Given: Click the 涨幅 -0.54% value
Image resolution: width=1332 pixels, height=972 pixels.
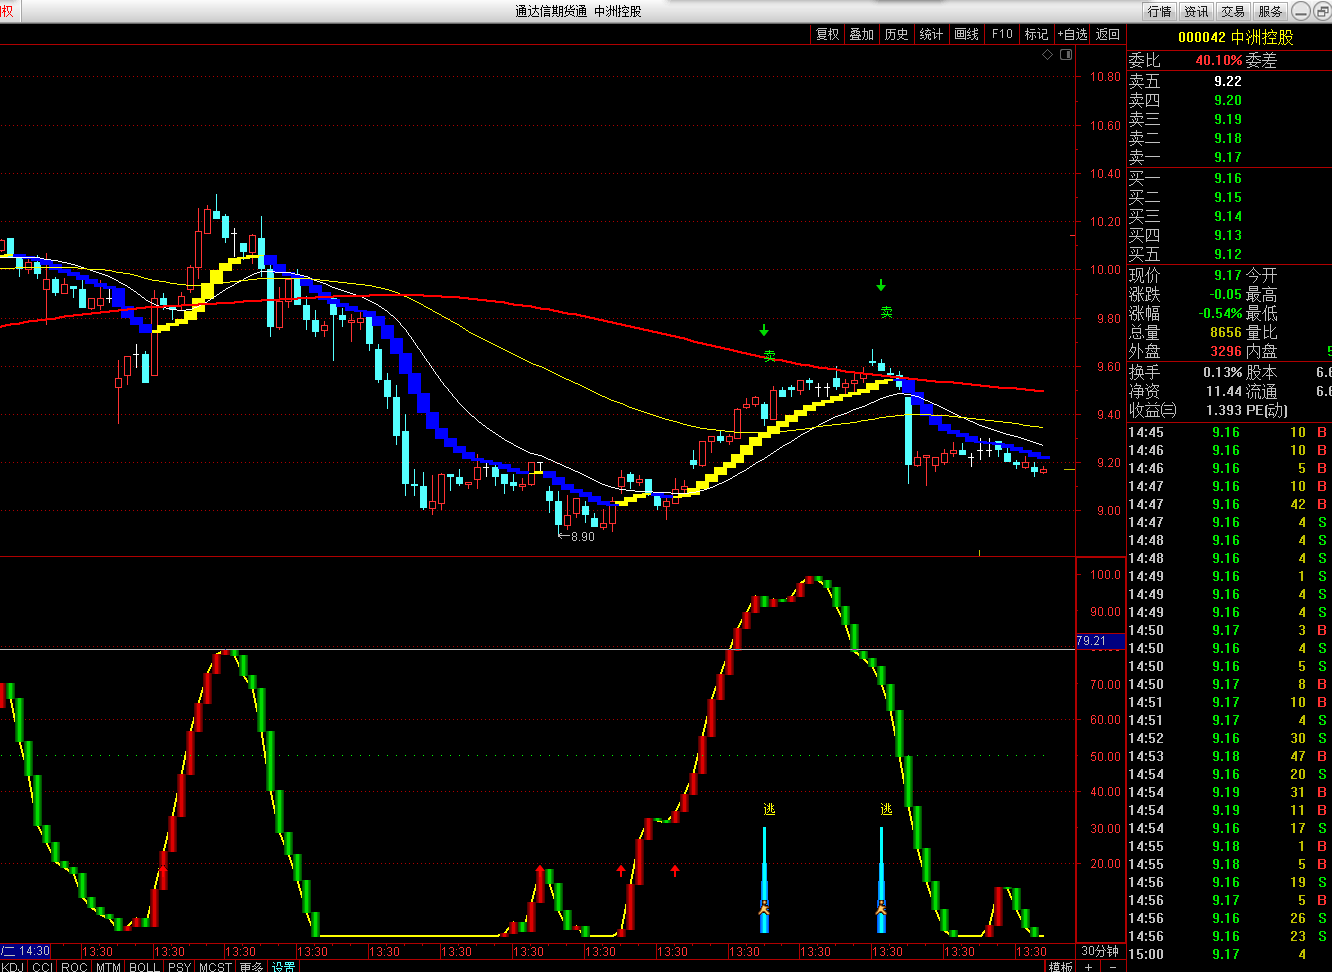Looking at the screenshot, I should point(1222,313).
